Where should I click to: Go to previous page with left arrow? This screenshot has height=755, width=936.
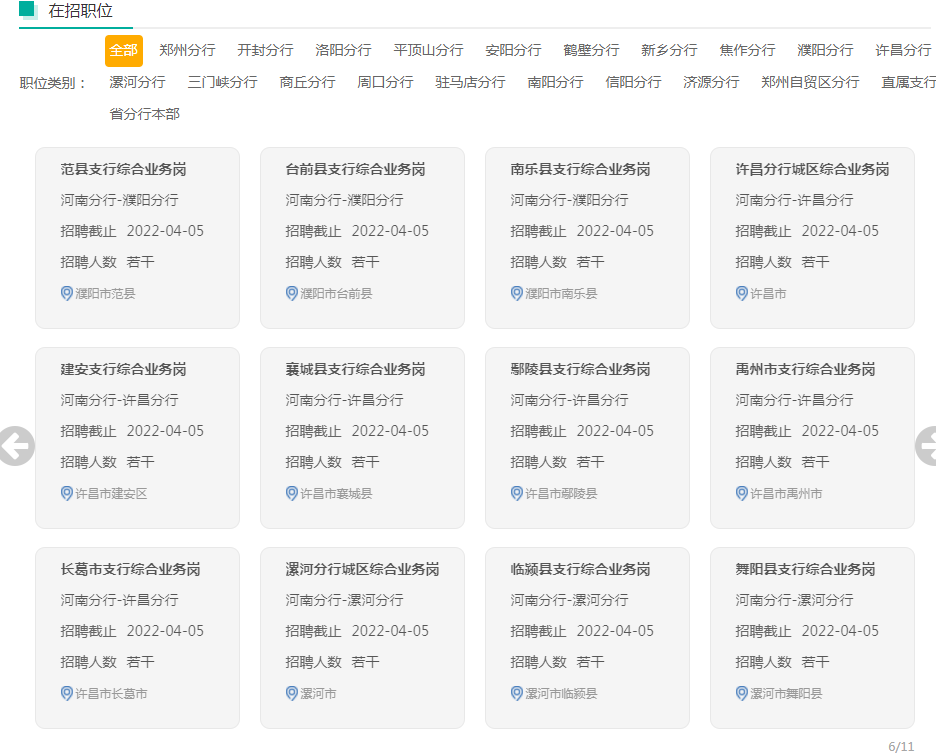[x=16, y=446]
